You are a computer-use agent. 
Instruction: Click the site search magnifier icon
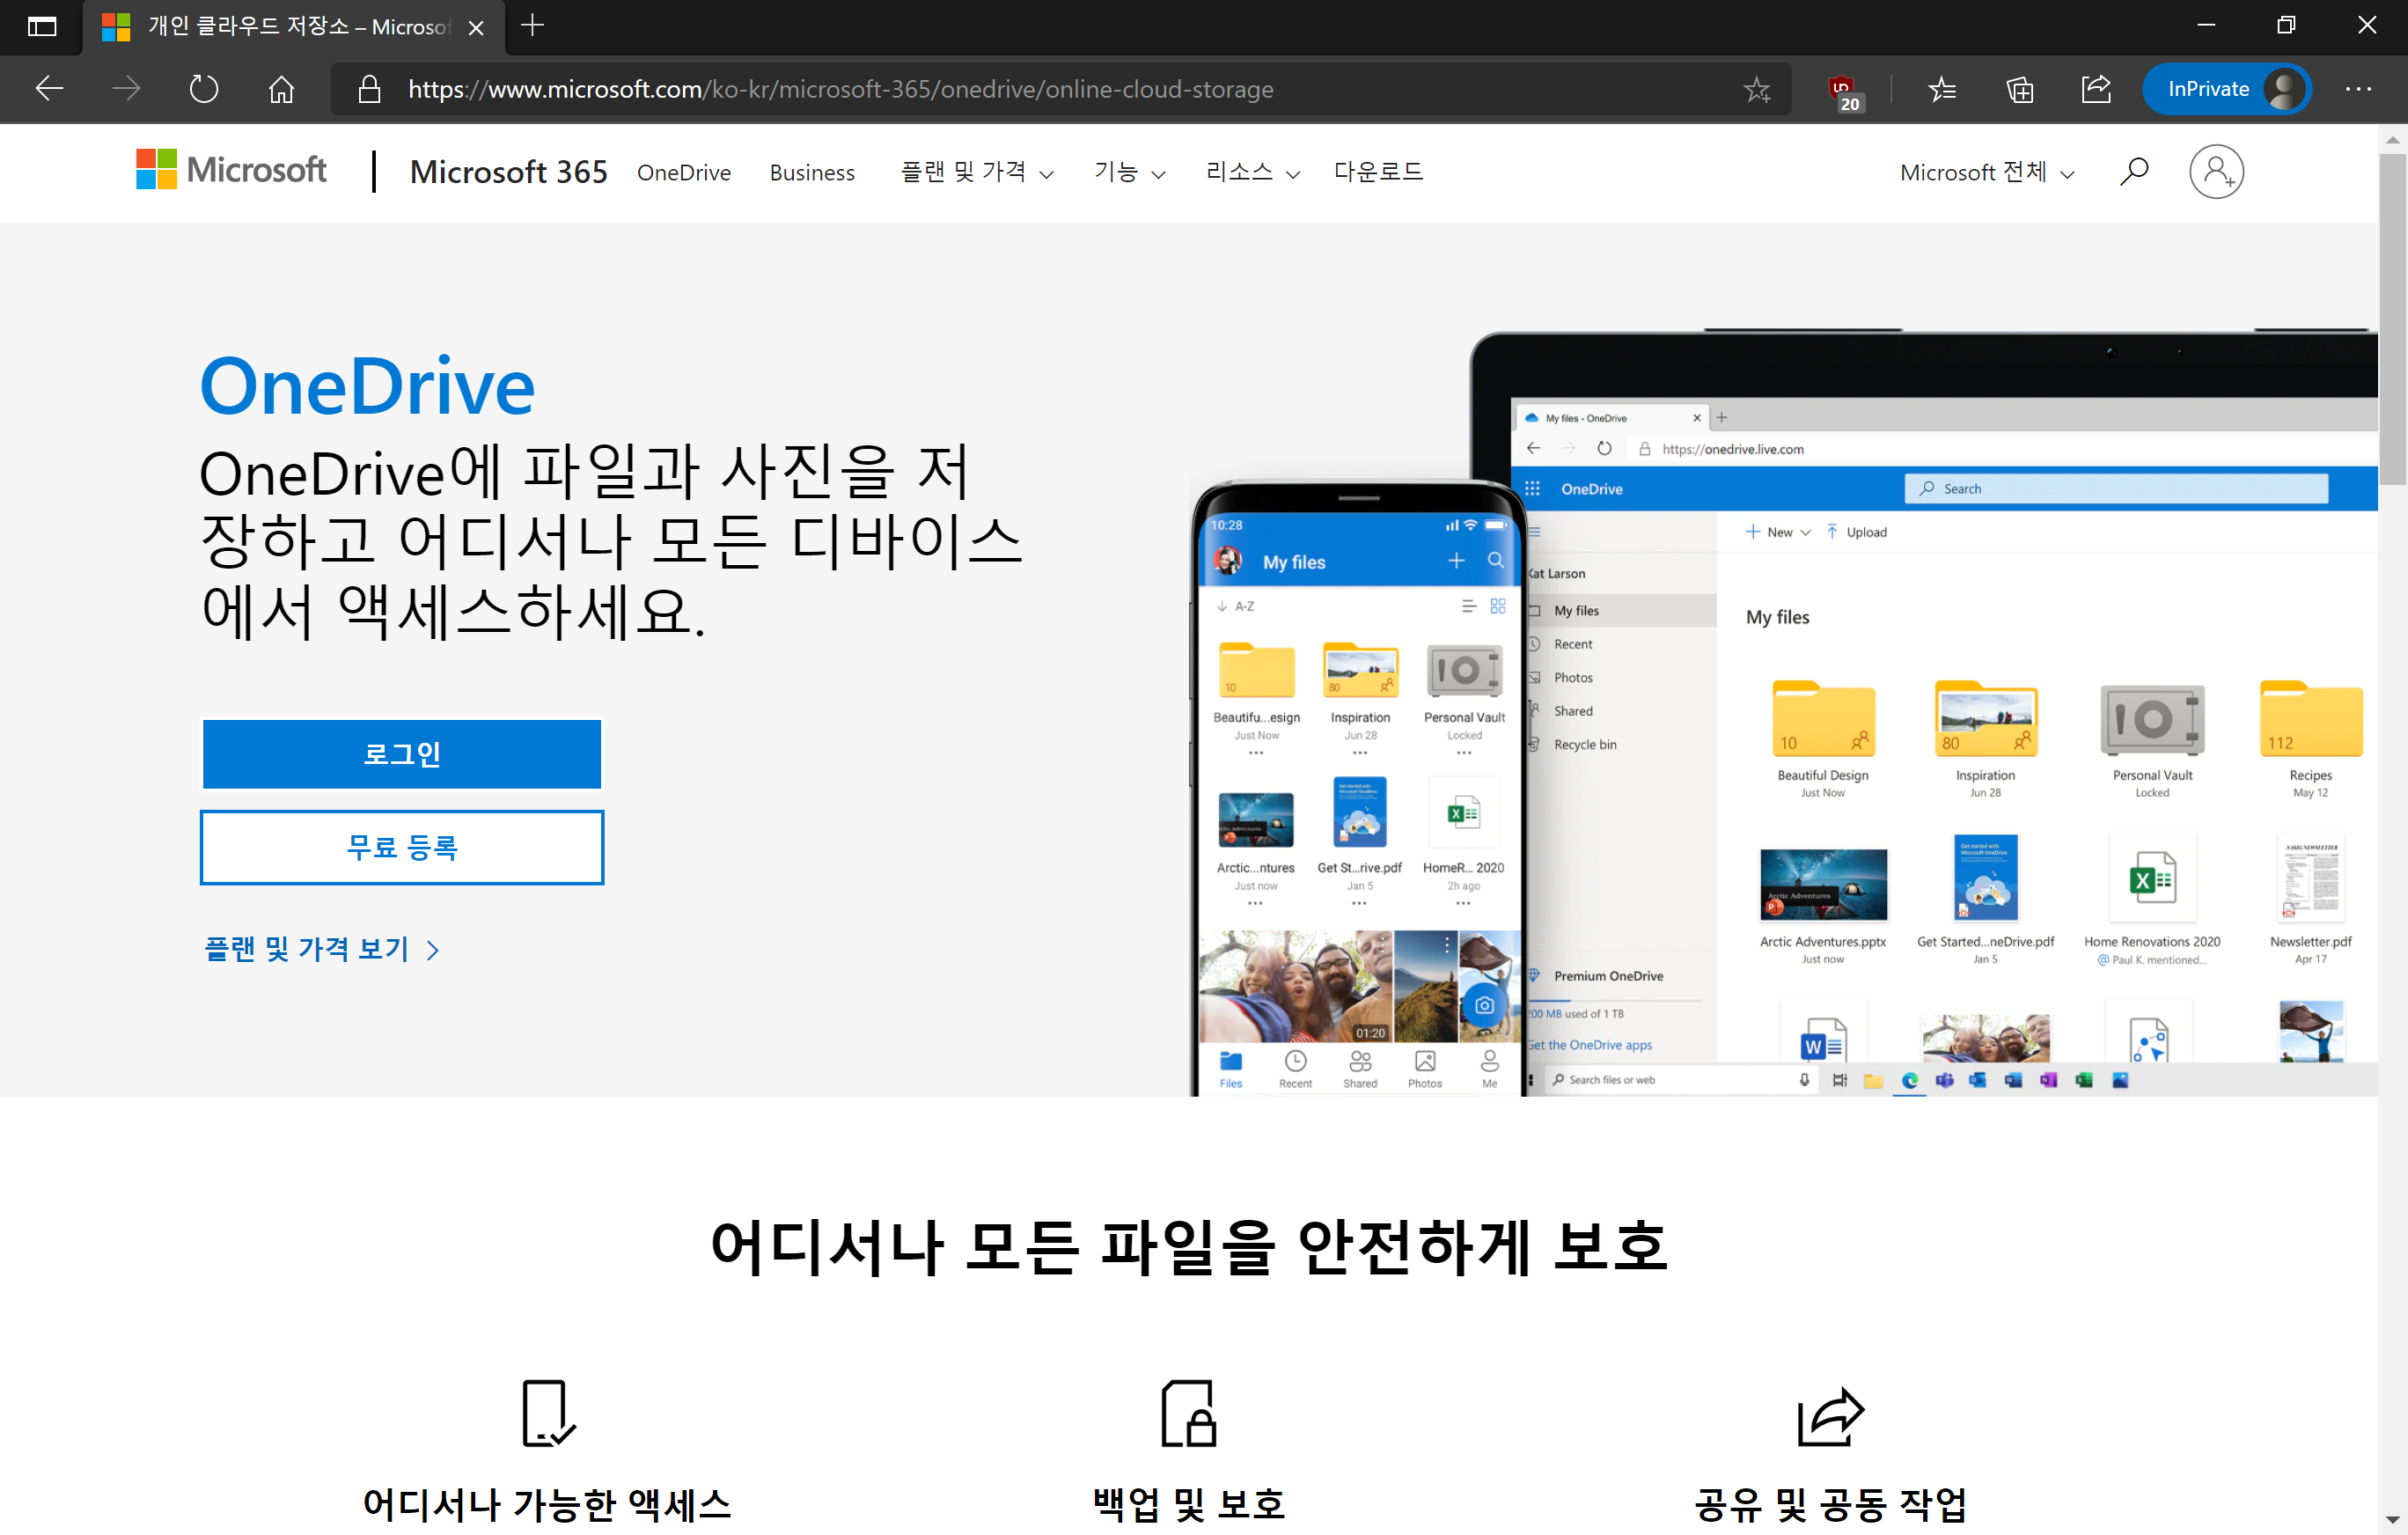click(2133, 172)
